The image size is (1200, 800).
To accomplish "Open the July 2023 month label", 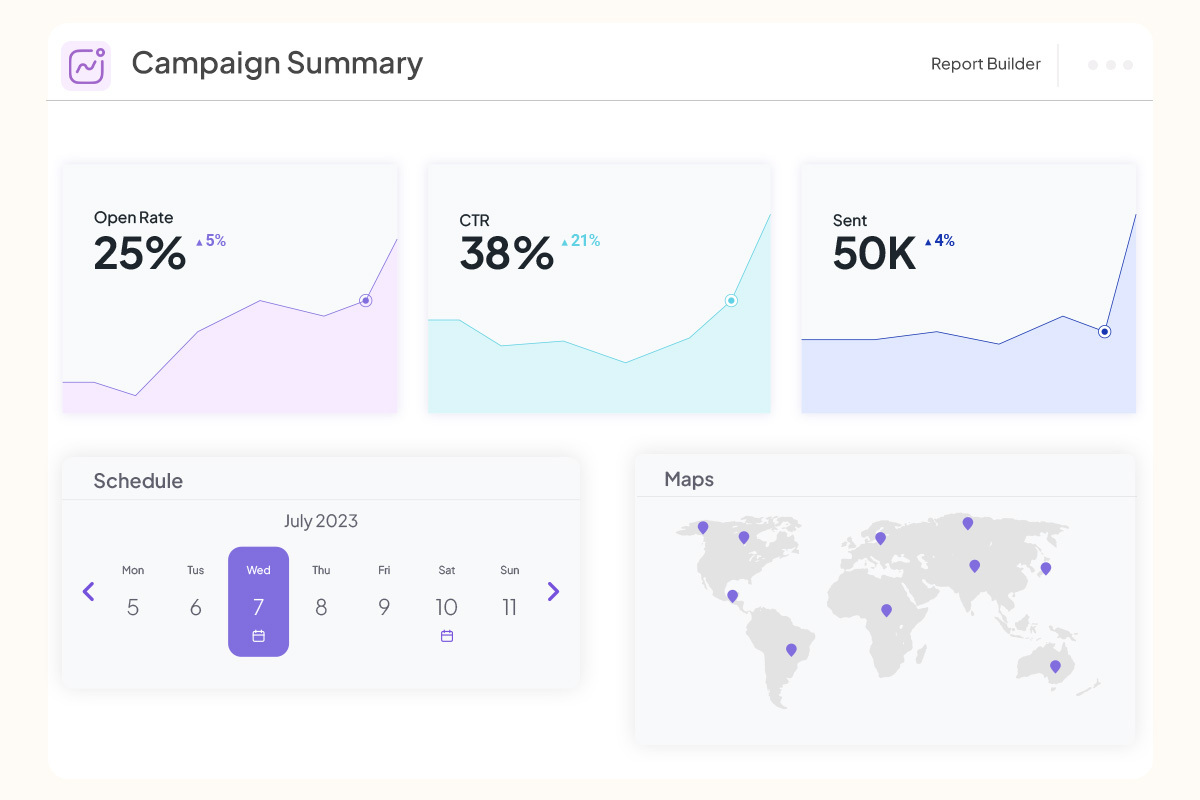I will 320,521.
